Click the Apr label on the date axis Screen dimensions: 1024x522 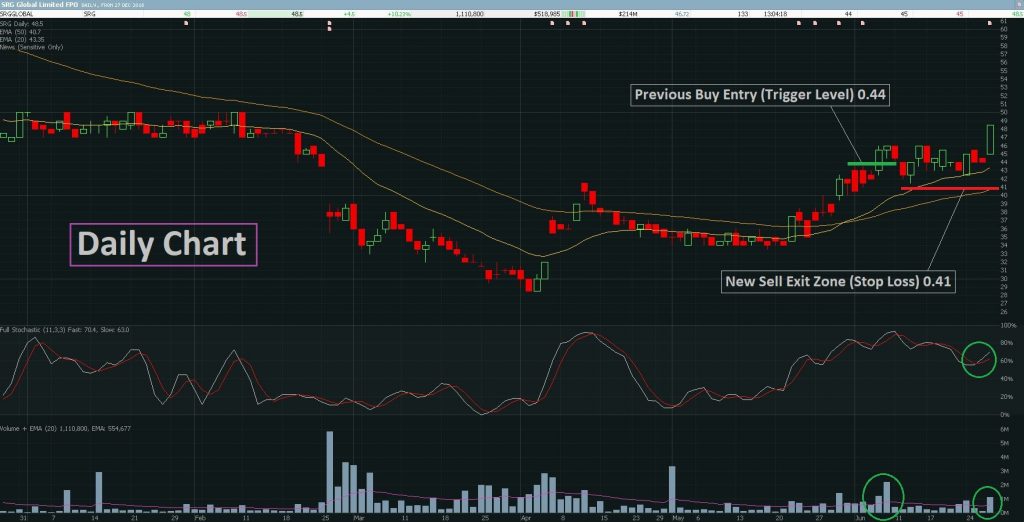point(526,517)
